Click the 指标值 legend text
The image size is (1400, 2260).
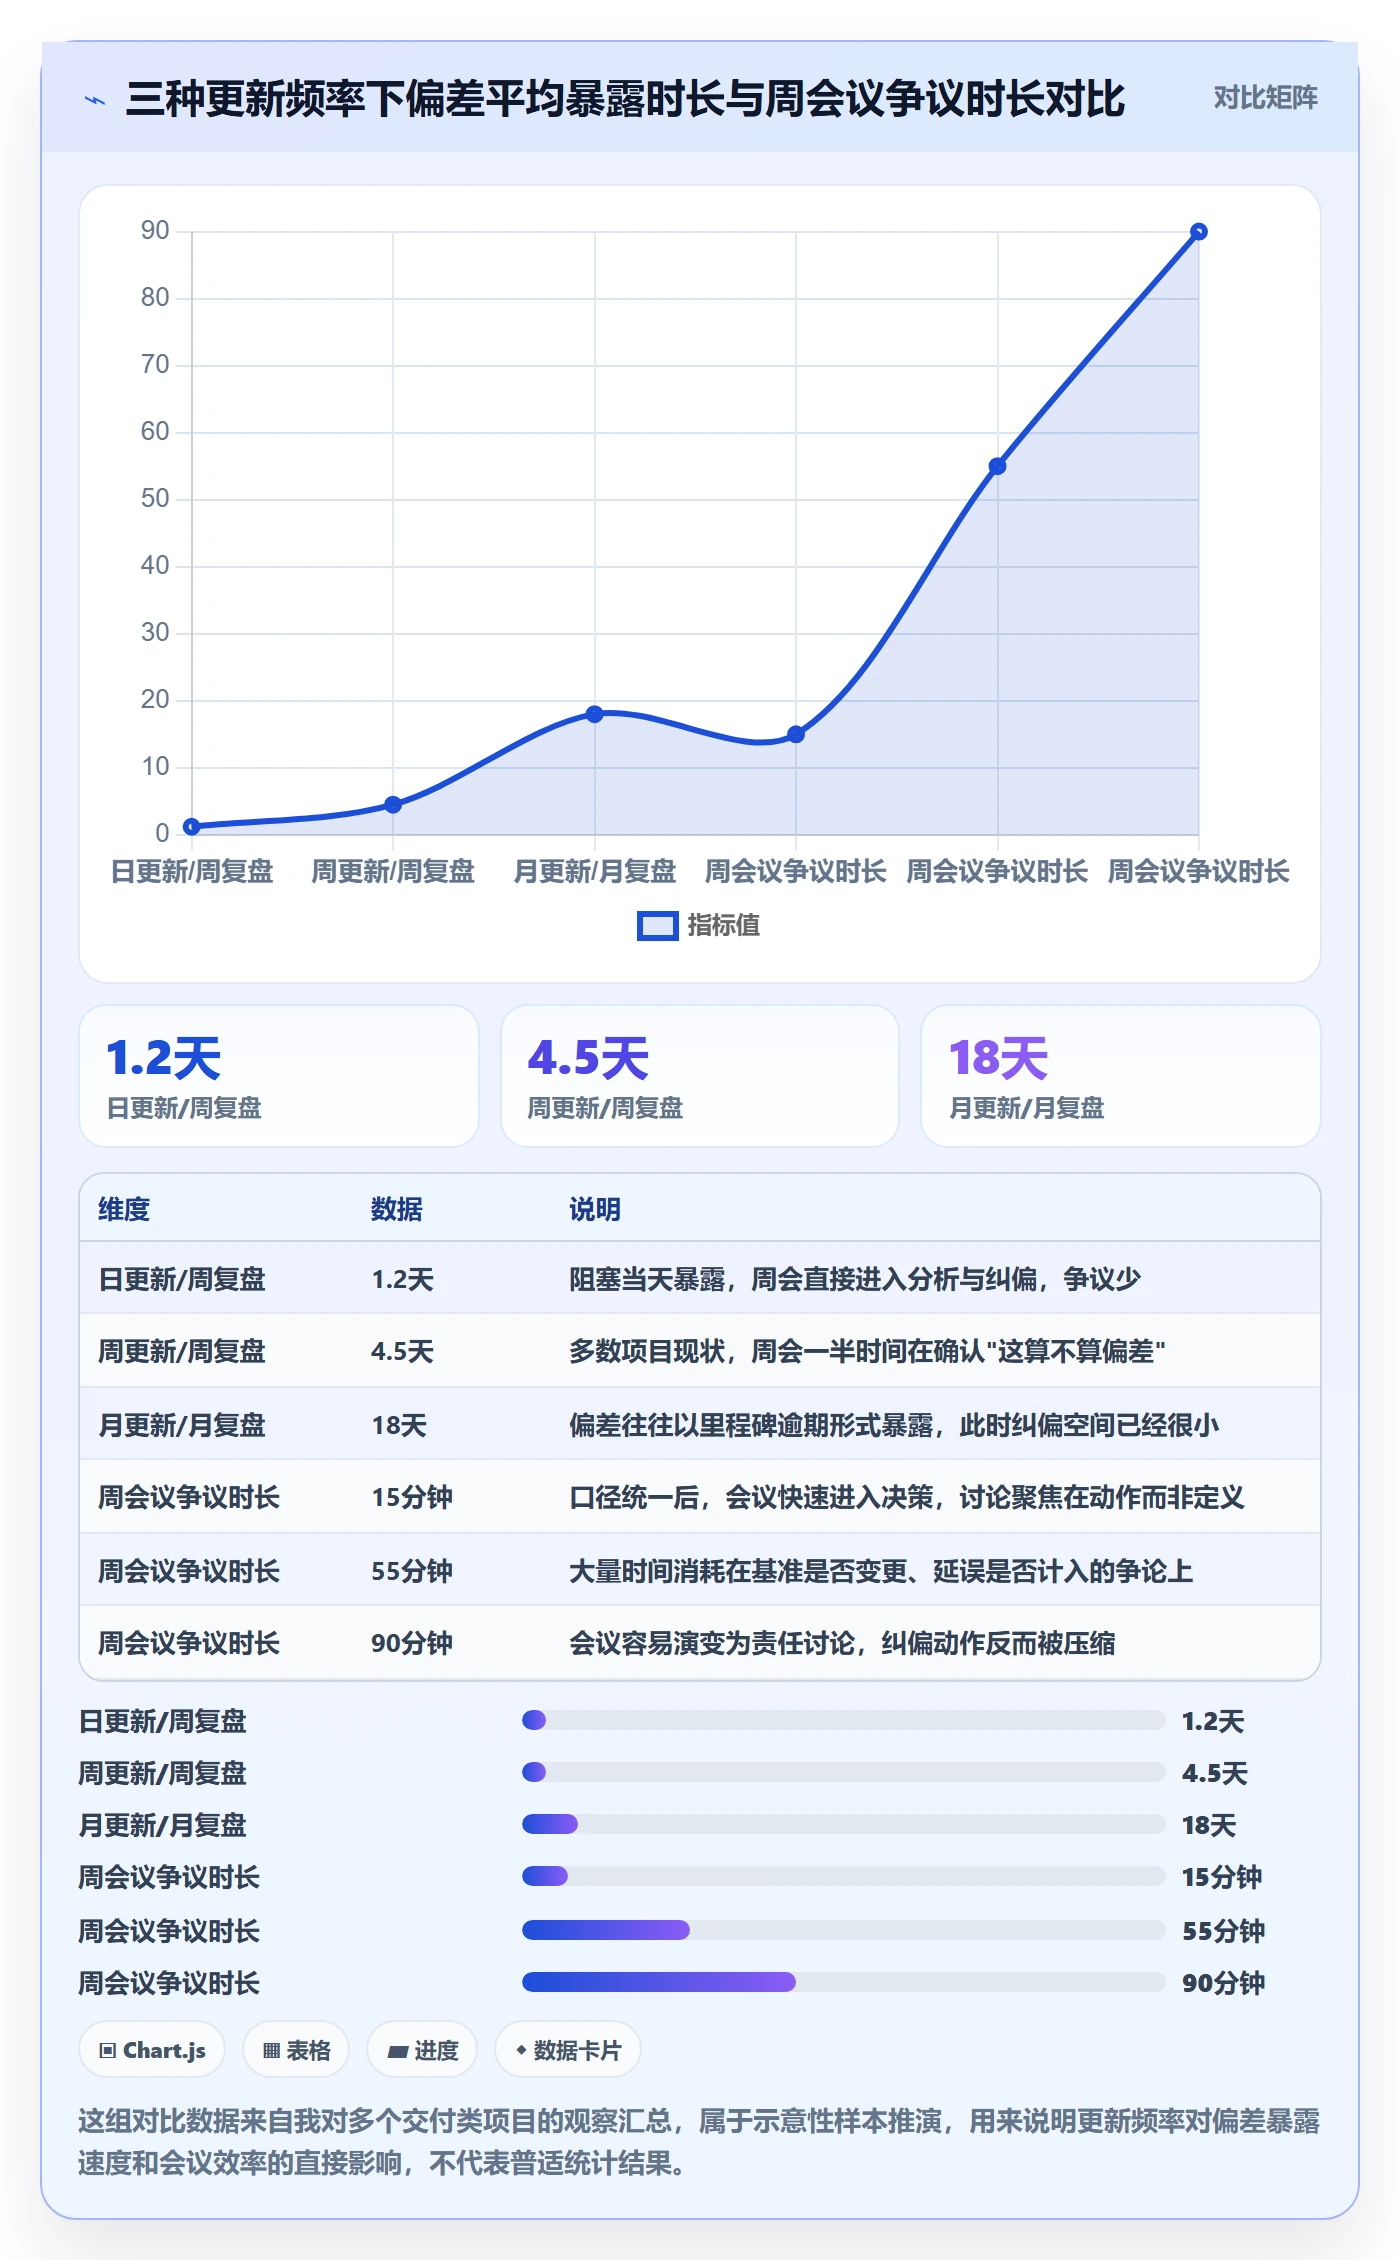point(724,926)
